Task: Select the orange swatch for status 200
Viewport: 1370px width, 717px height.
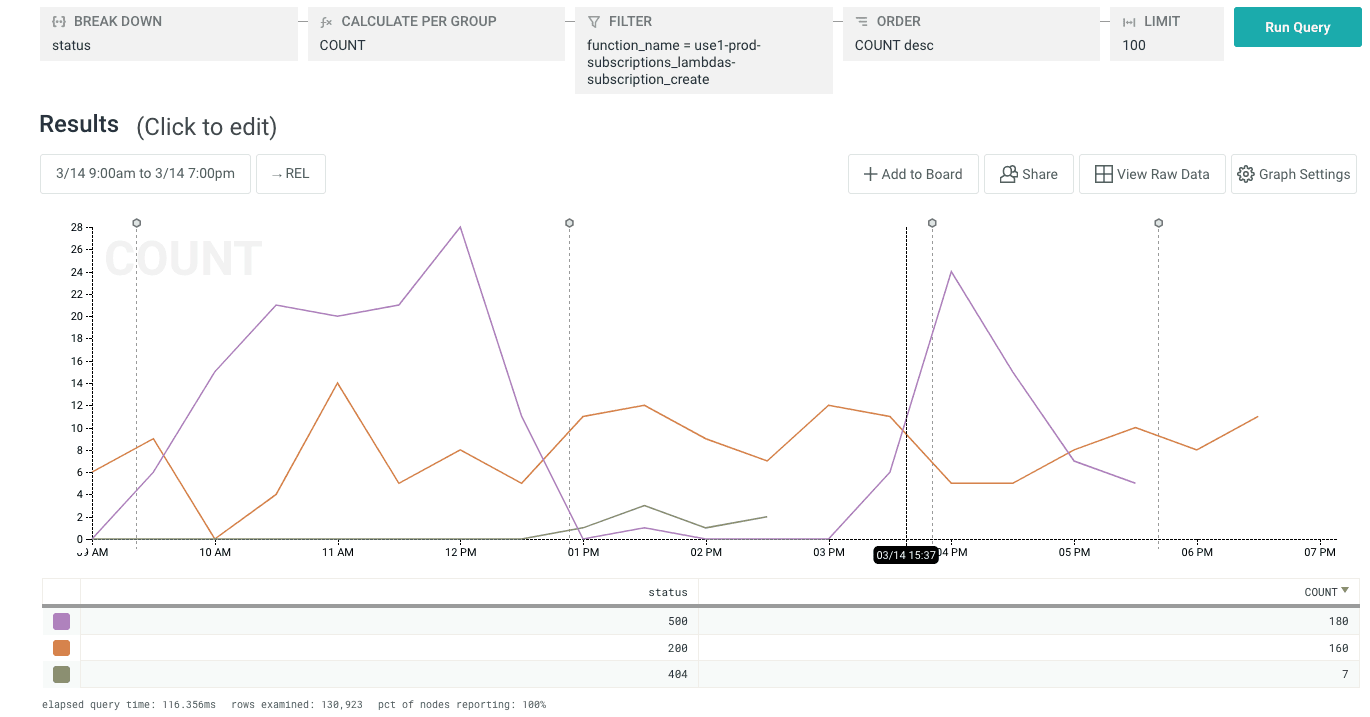Action: coord(61,648)
